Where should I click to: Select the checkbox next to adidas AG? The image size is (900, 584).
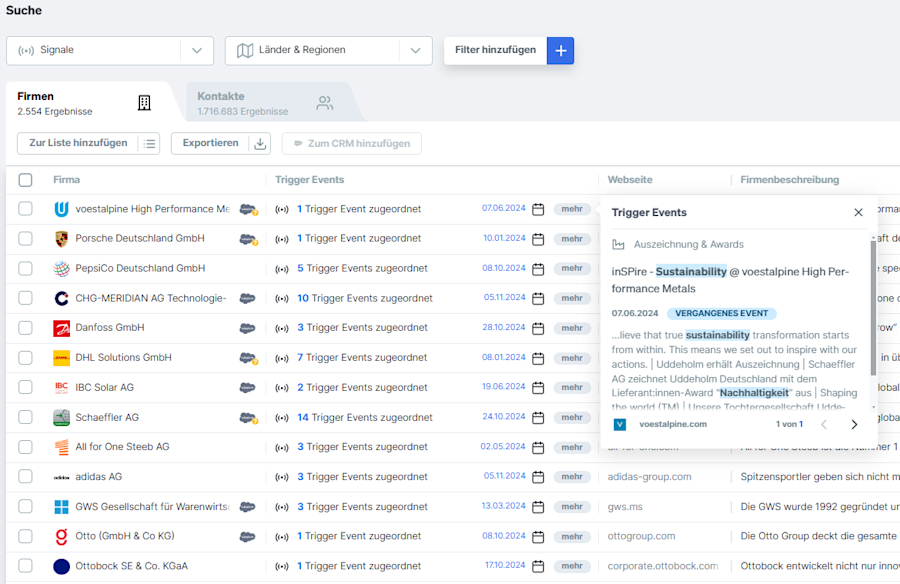pyautogui.click(x=25, y=477)
